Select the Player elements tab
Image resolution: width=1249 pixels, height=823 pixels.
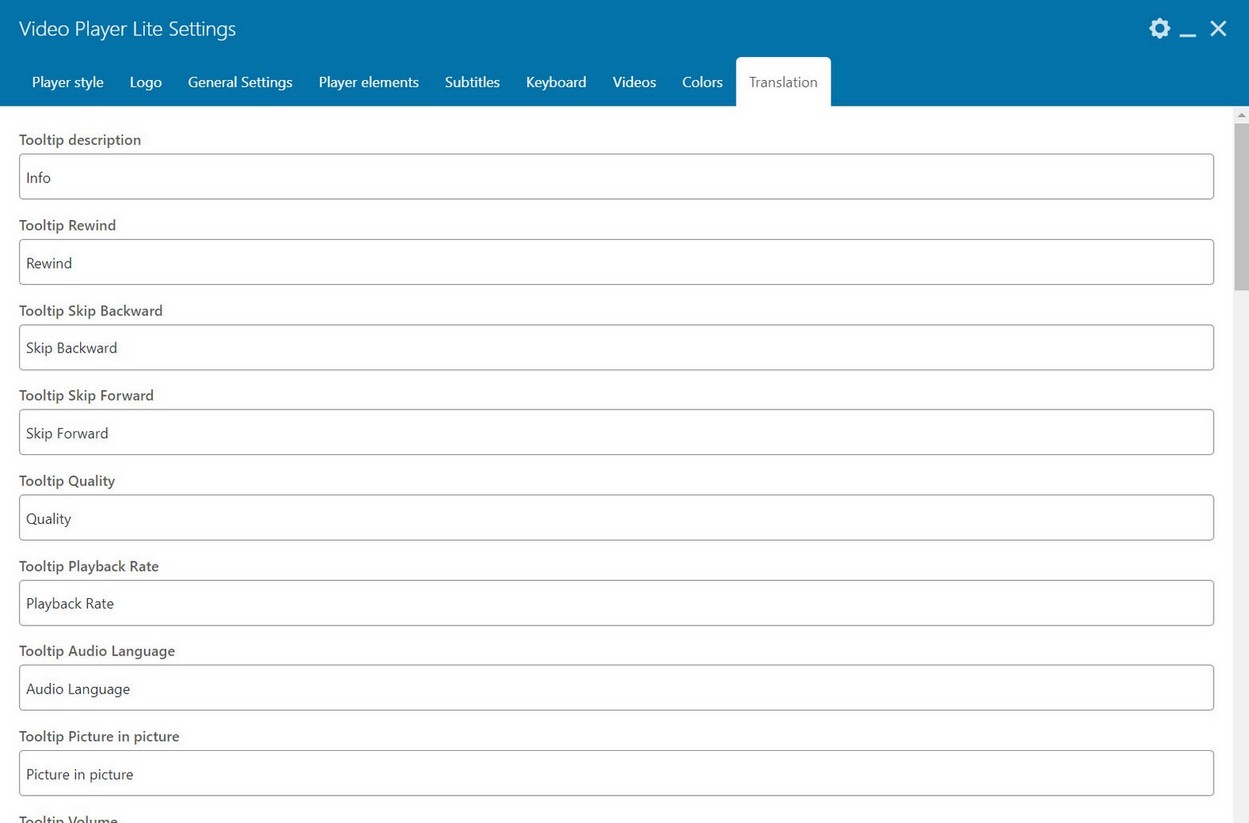(x=369, y=82)
